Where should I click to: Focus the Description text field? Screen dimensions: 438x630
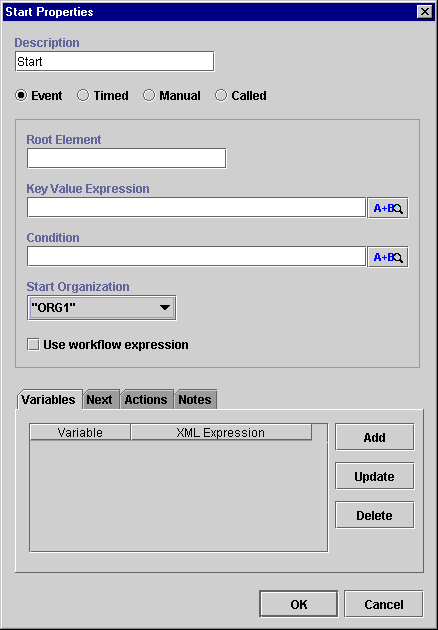[115, 61]
